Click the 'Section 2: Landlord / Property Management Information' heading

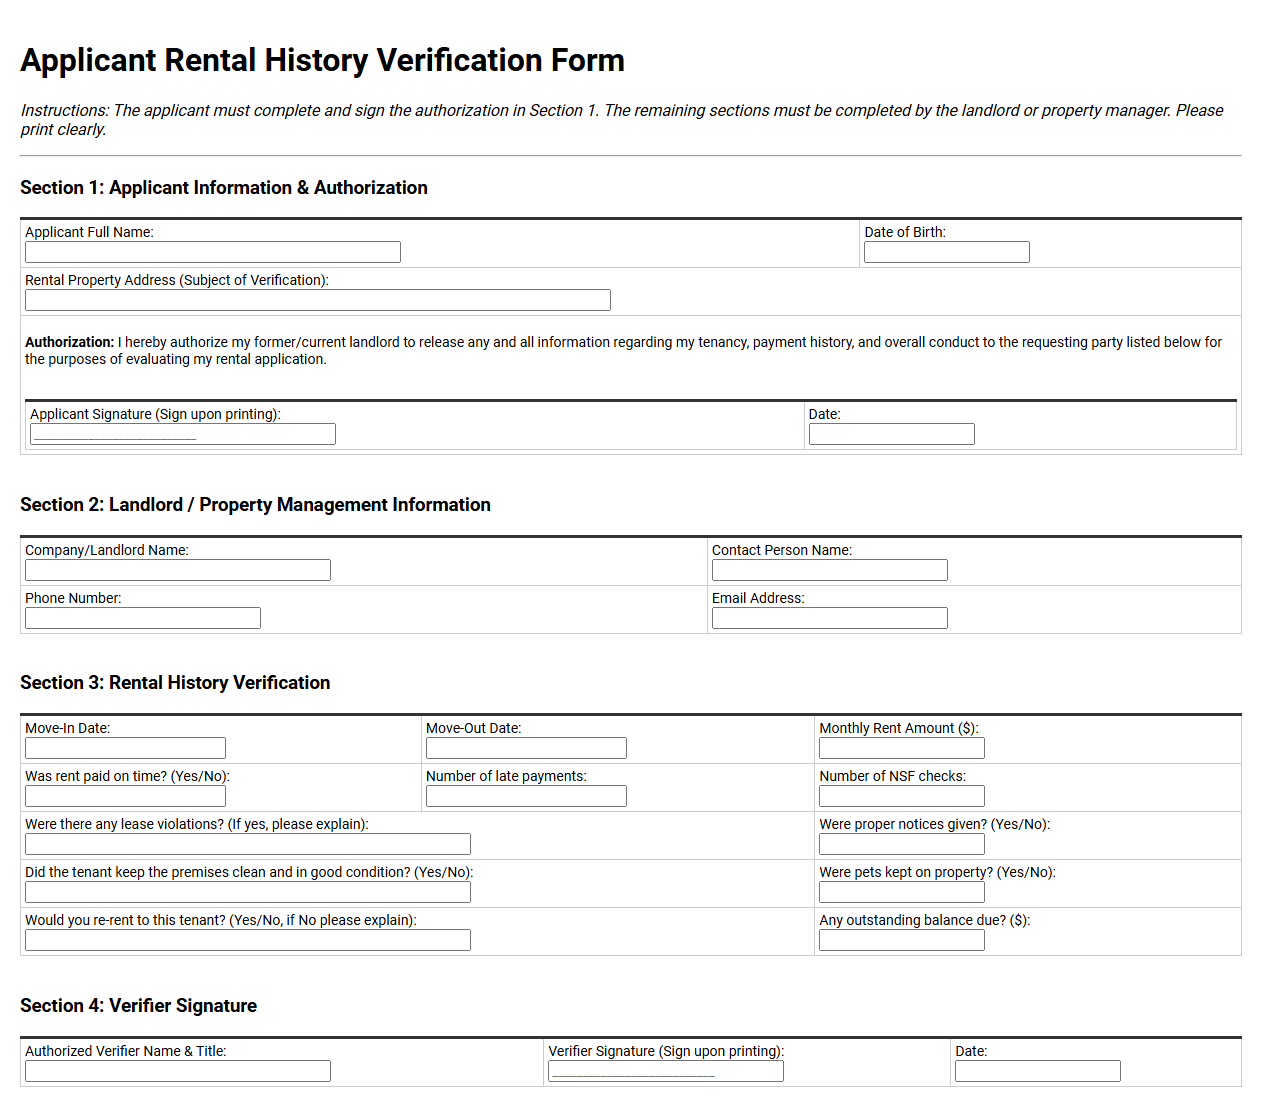tap(255, 505)
